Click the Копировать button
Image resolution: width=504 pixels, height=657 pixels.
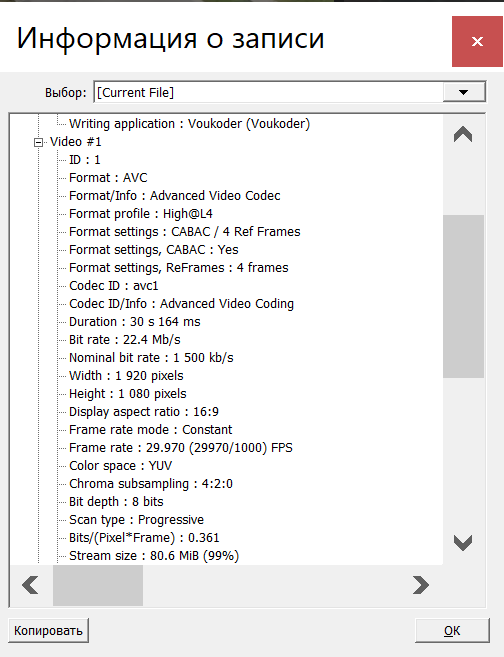pos(48,631)
